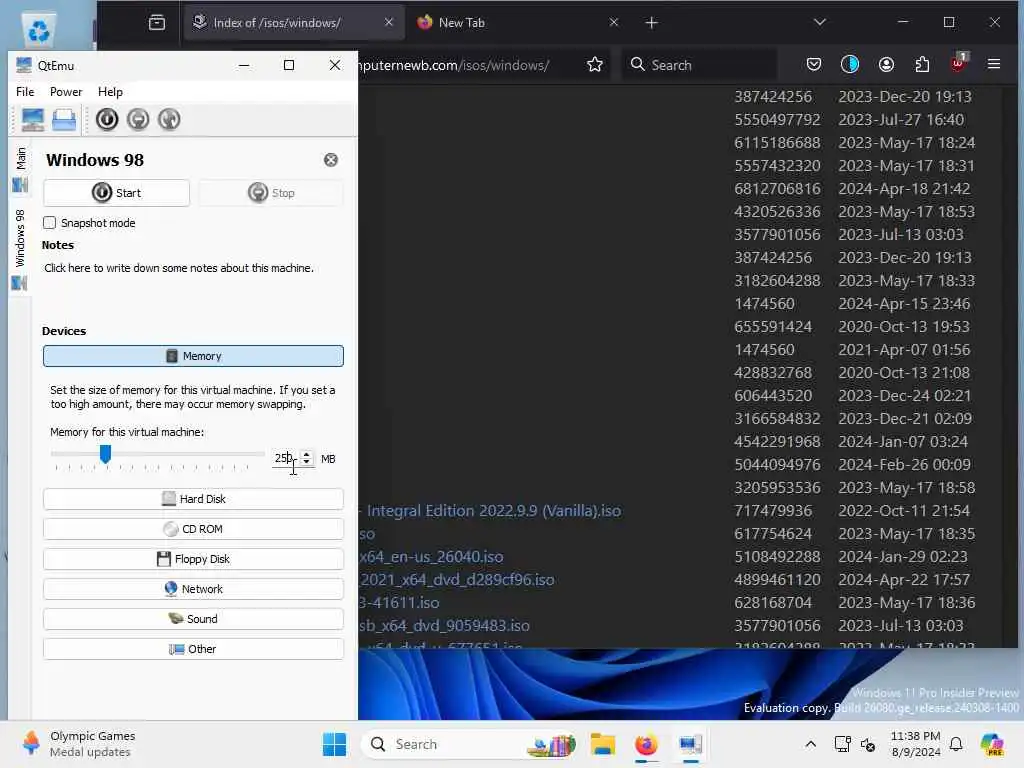Open a new Firefox tab with plus button
The height and width of the screenshot is (768, 1024).
tap(651, 23)
